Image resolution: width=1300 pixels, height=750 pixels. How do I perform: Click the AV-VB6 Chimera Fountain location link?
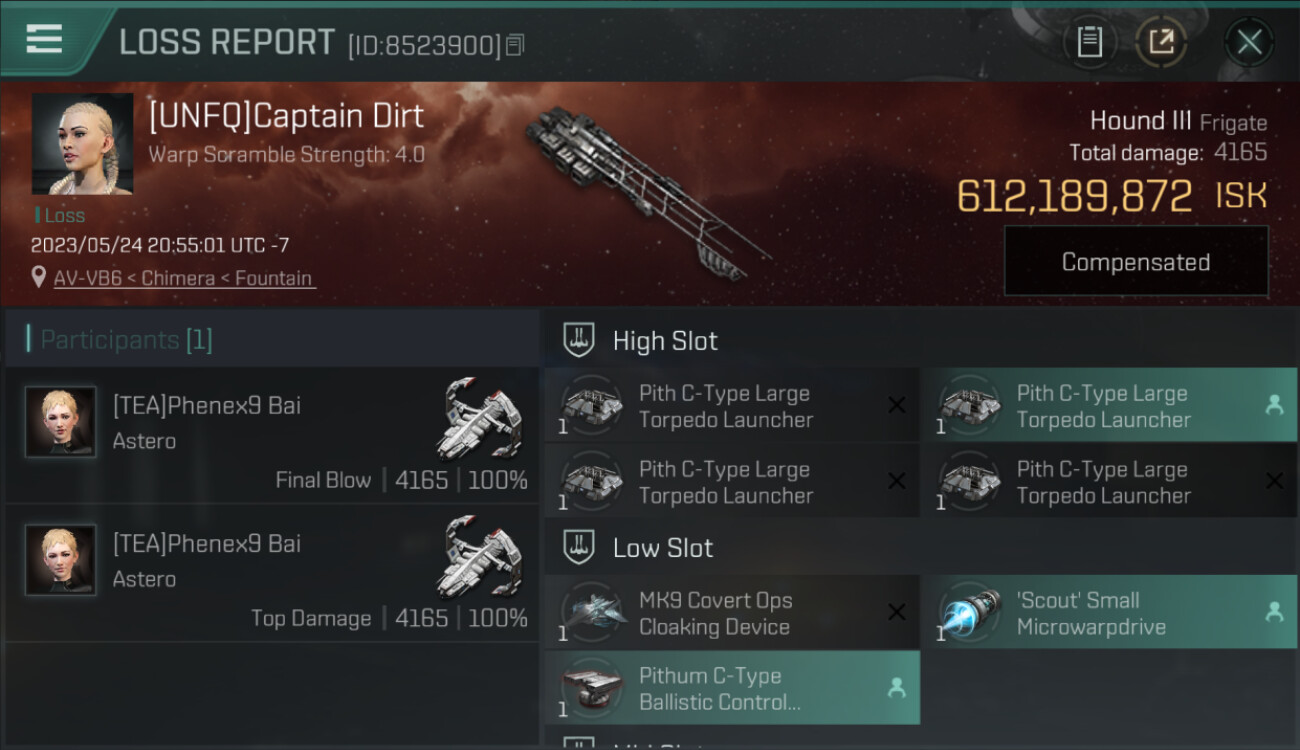pyautogui.click(x=184, y=278)
